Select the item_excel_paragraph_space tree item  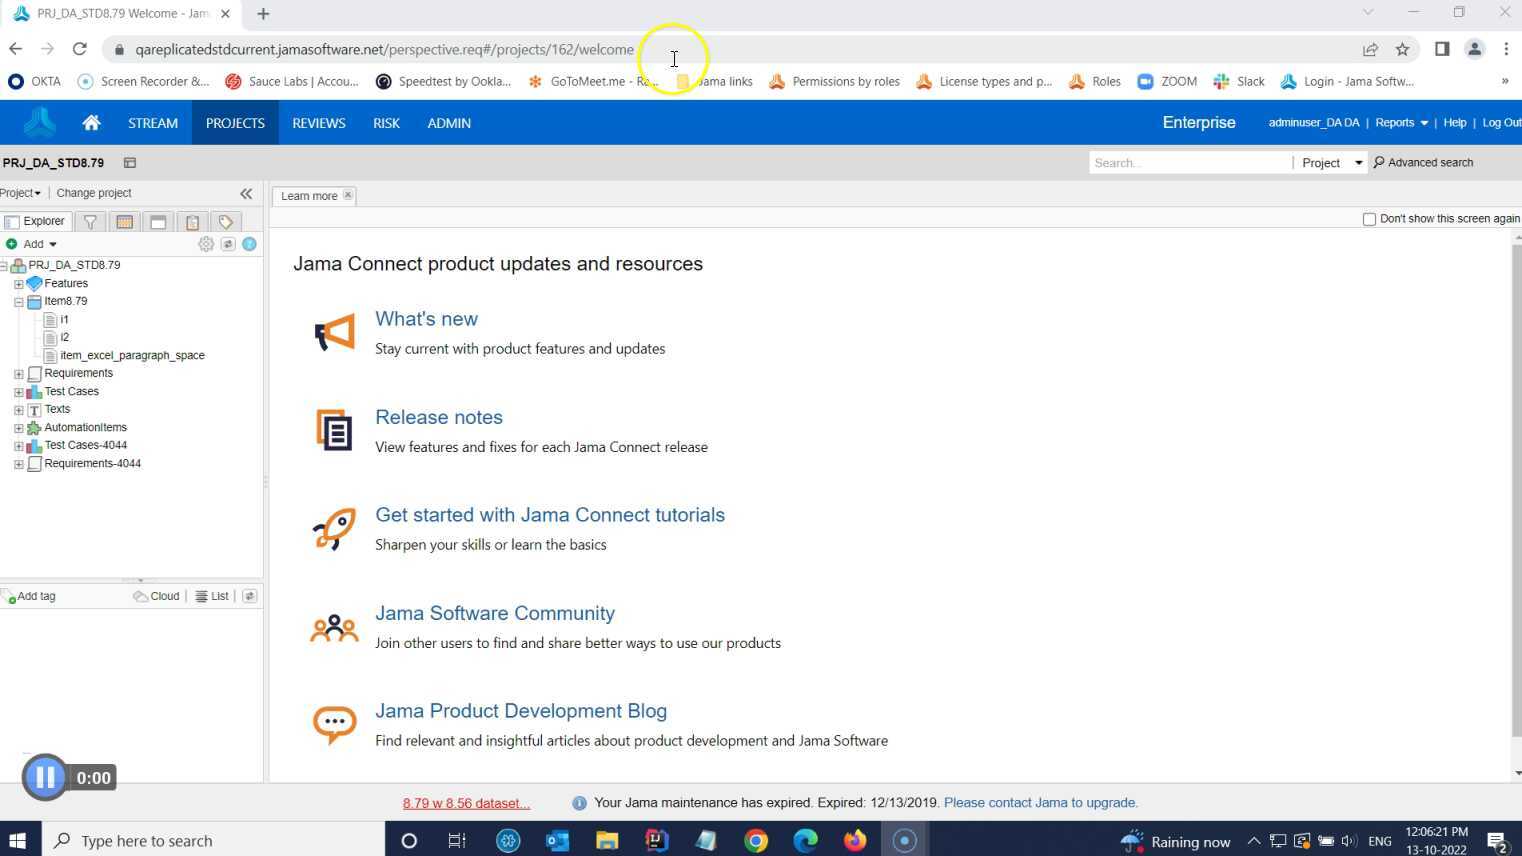(x=132, y=356)
